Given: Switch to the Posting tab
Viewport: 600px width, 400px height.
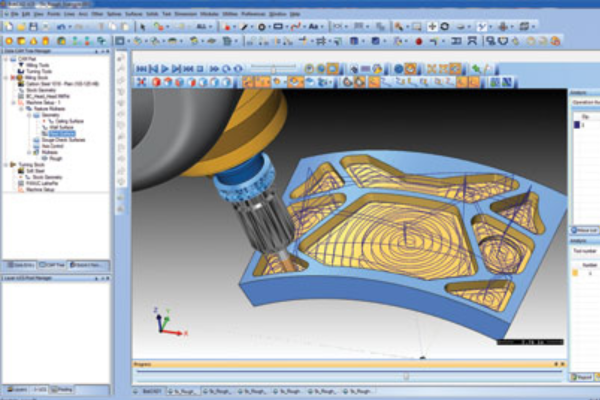Looking at the screenshot, I should coord(63,388).
